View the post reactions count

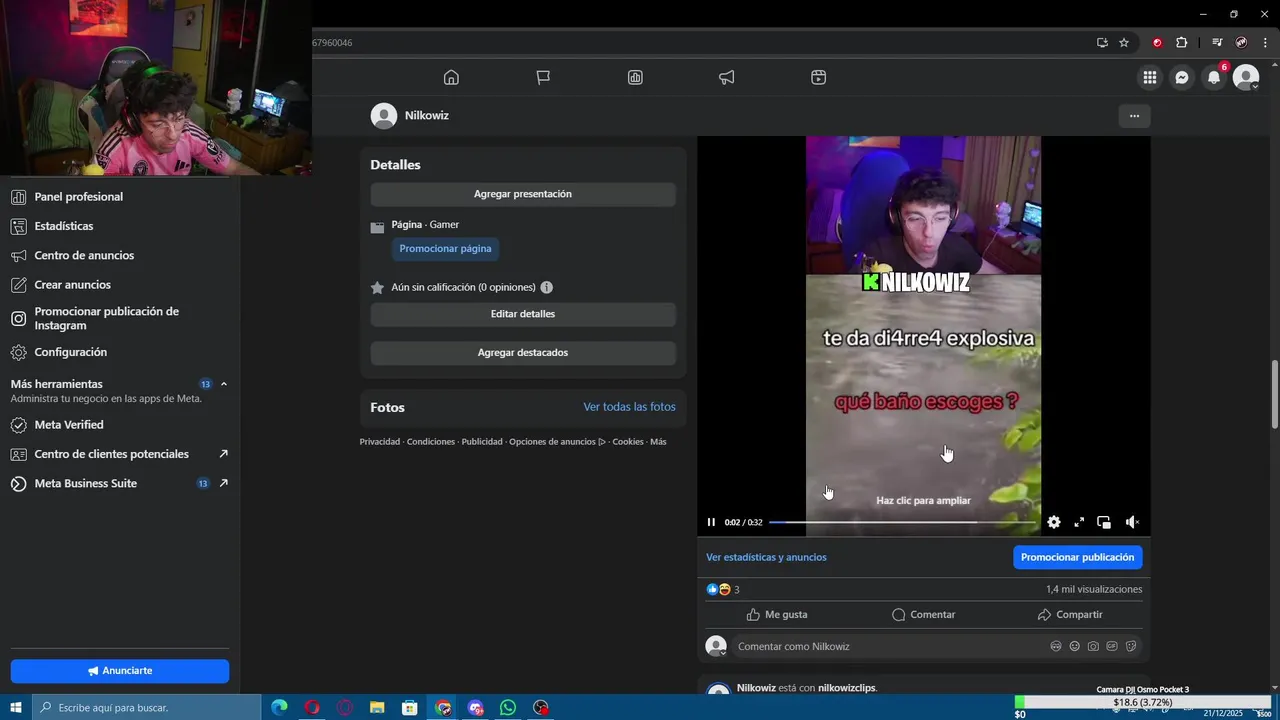point(723,589)
